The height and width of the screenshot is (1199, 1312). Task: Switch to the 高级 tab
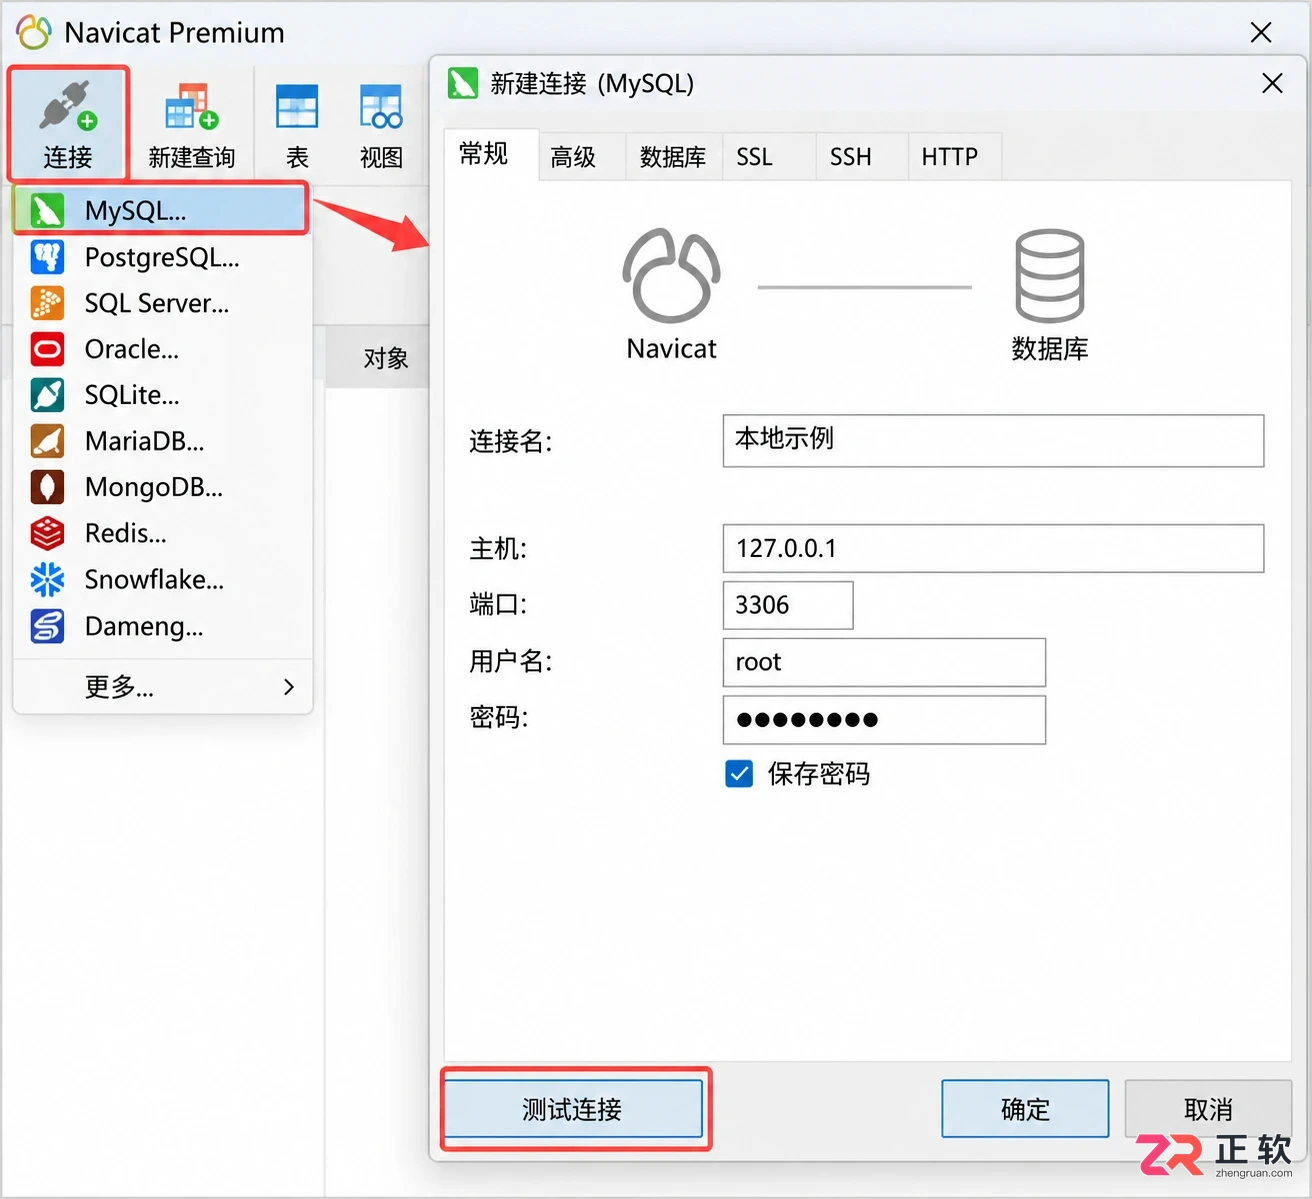(x=581, y=156)
